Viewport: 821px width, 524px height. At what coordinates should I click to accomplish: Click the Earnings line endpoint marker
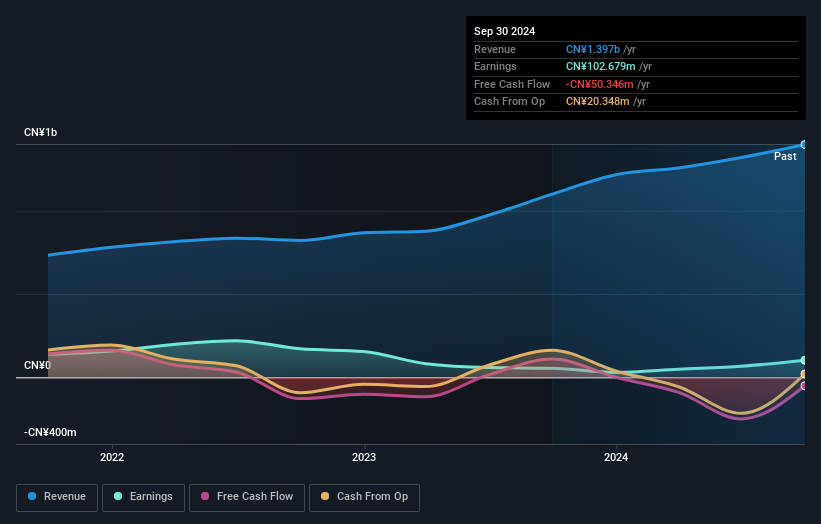[804, 360]
